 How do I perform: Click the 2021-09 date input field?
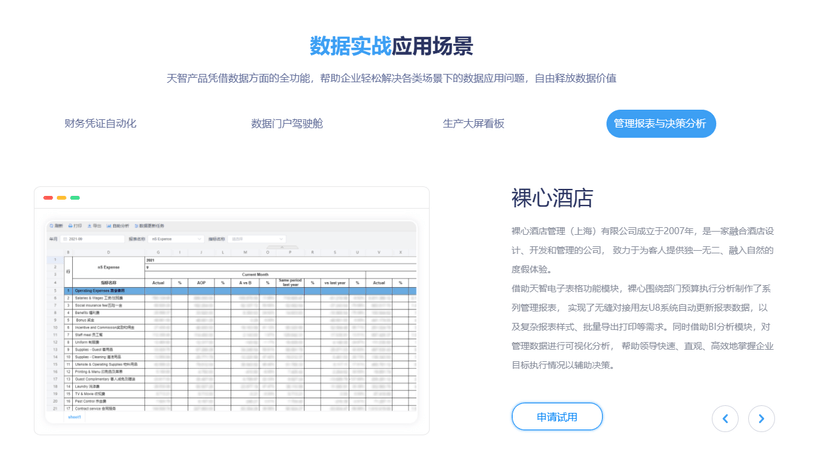92,239
